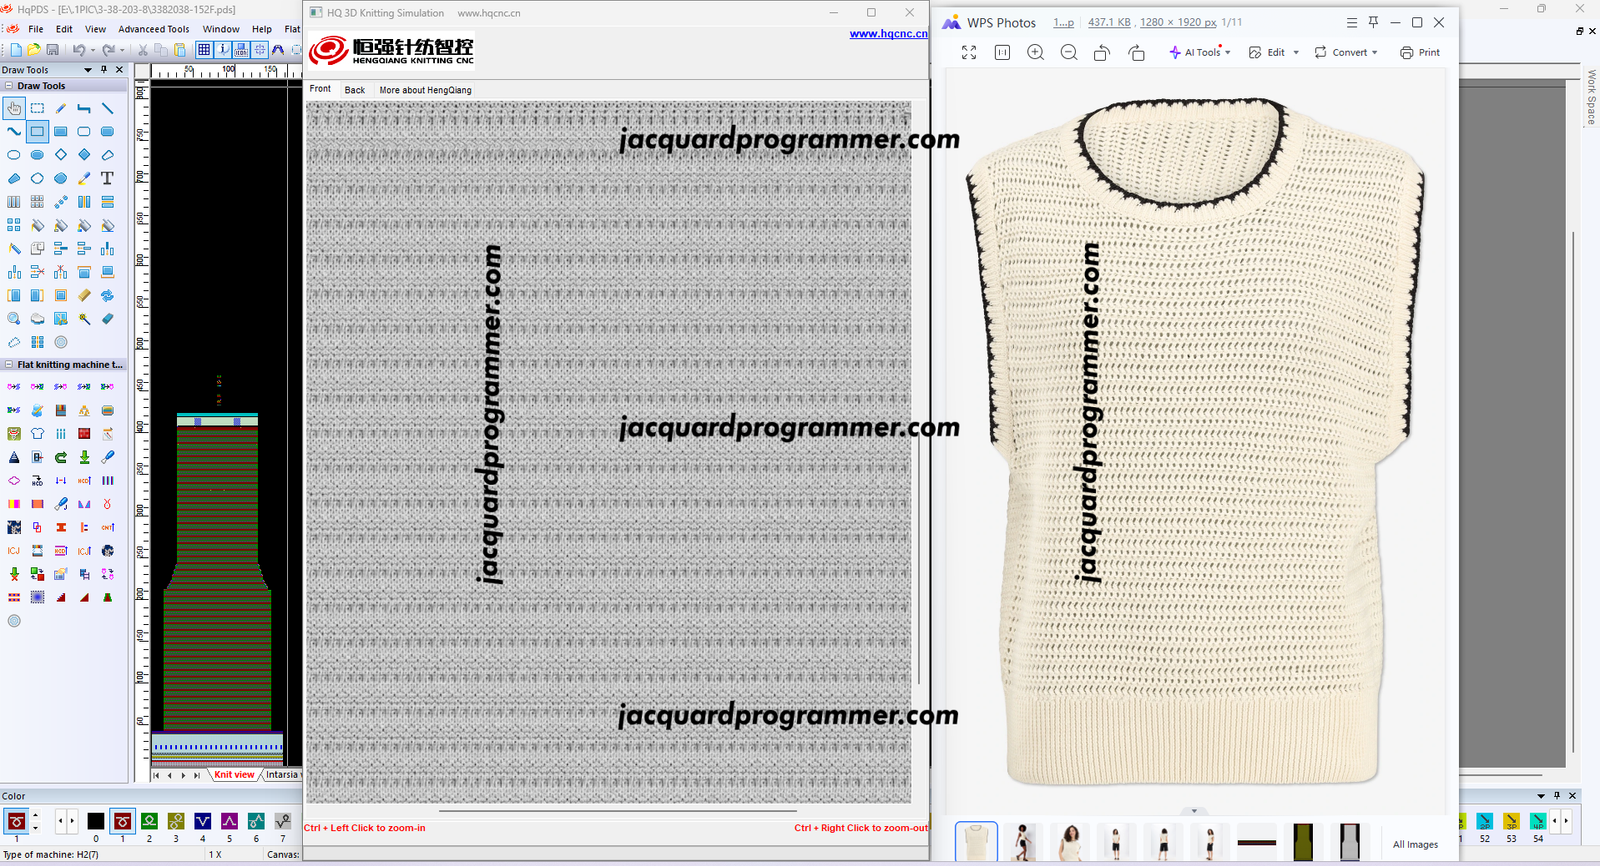Viewport: 1600px width, 866px height.
Task: Select the green color swatch number 2
Action: [149, 822]
